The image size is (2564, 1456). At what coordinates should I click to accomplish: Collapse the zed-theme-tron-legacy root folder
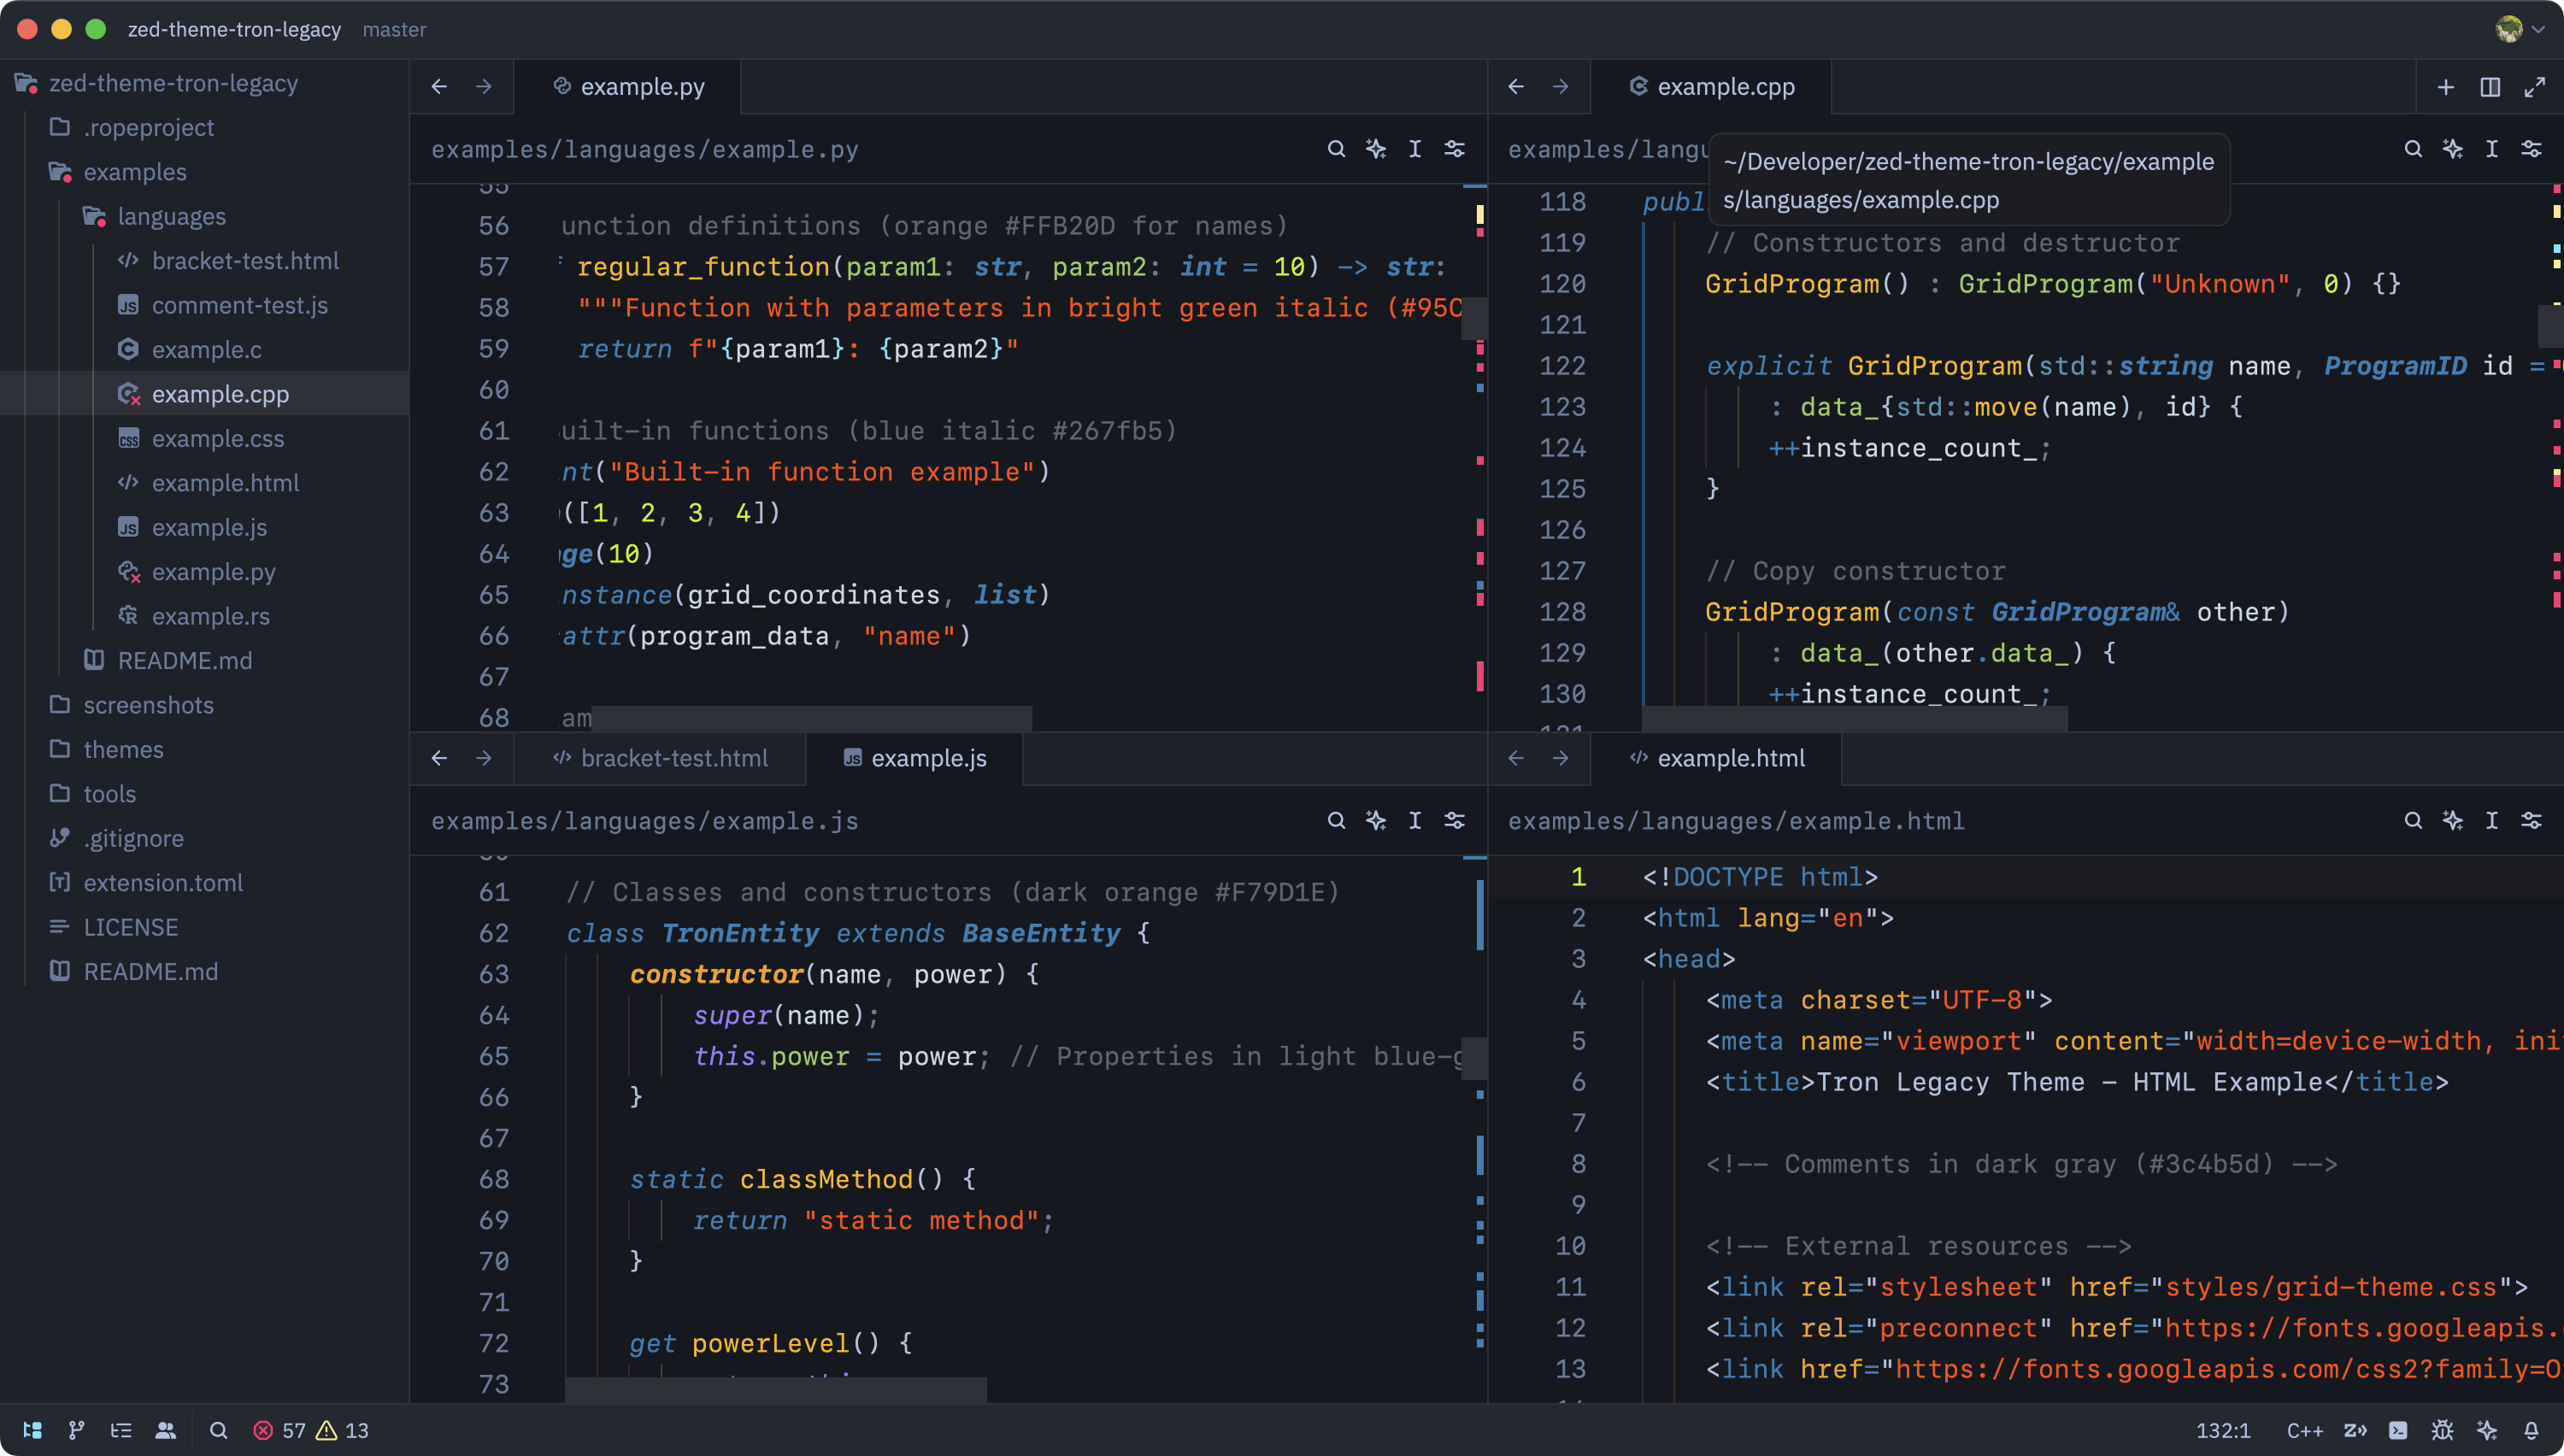204,83
